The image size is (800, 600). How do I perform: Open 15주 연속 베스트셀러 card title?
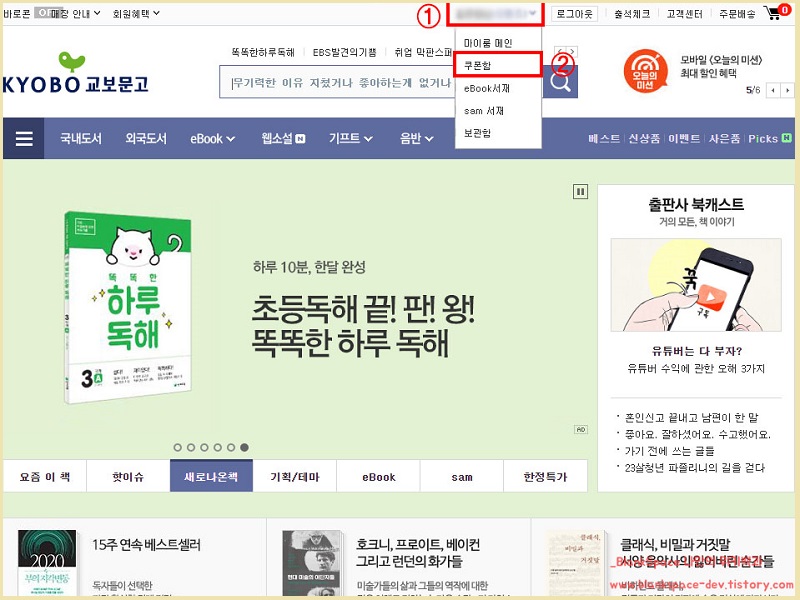(146, 545)
